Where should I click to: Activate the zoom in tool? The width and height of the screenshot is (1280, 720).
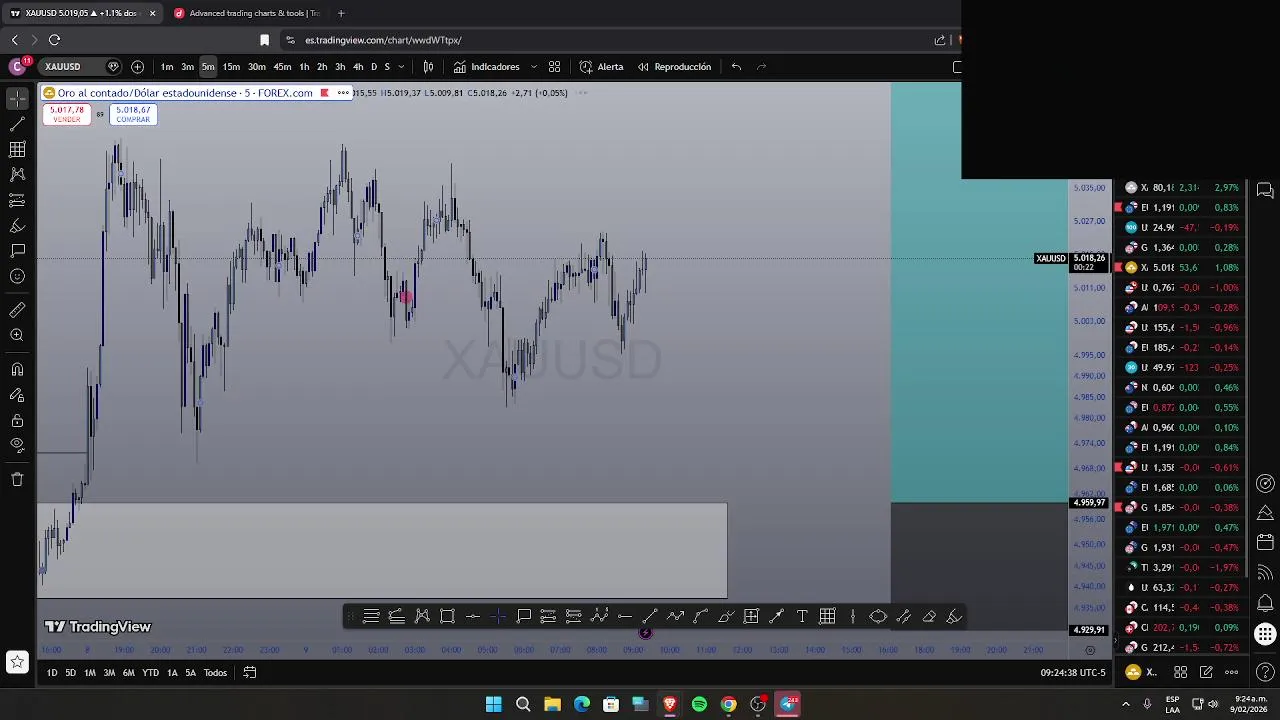17,335
